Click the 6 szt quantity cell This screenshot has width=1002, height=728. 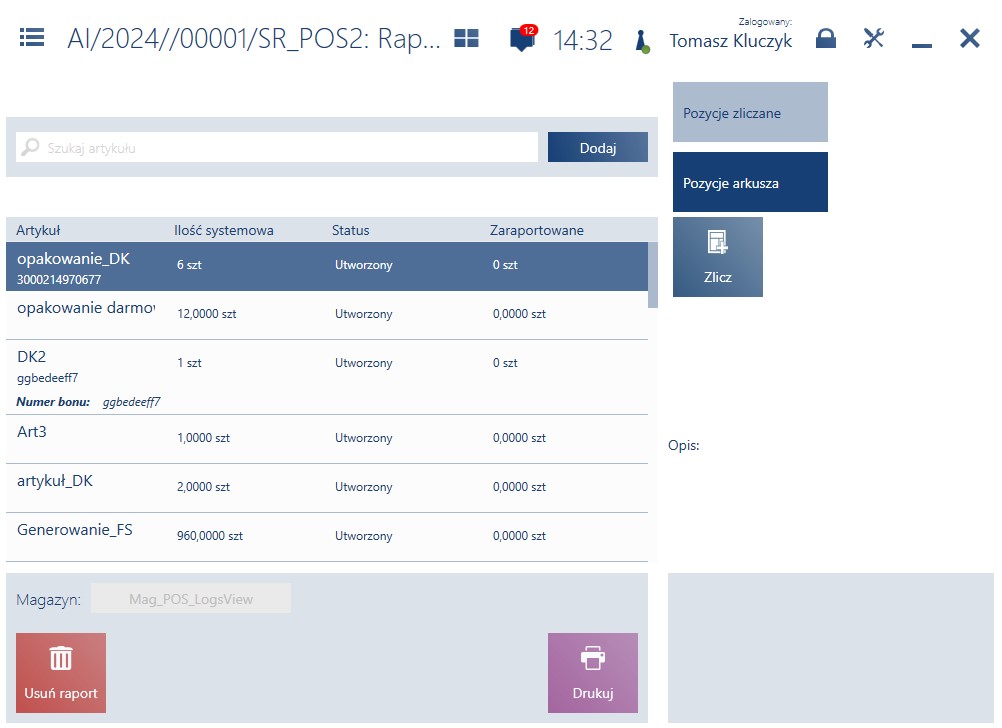click(x=189, y=265)
